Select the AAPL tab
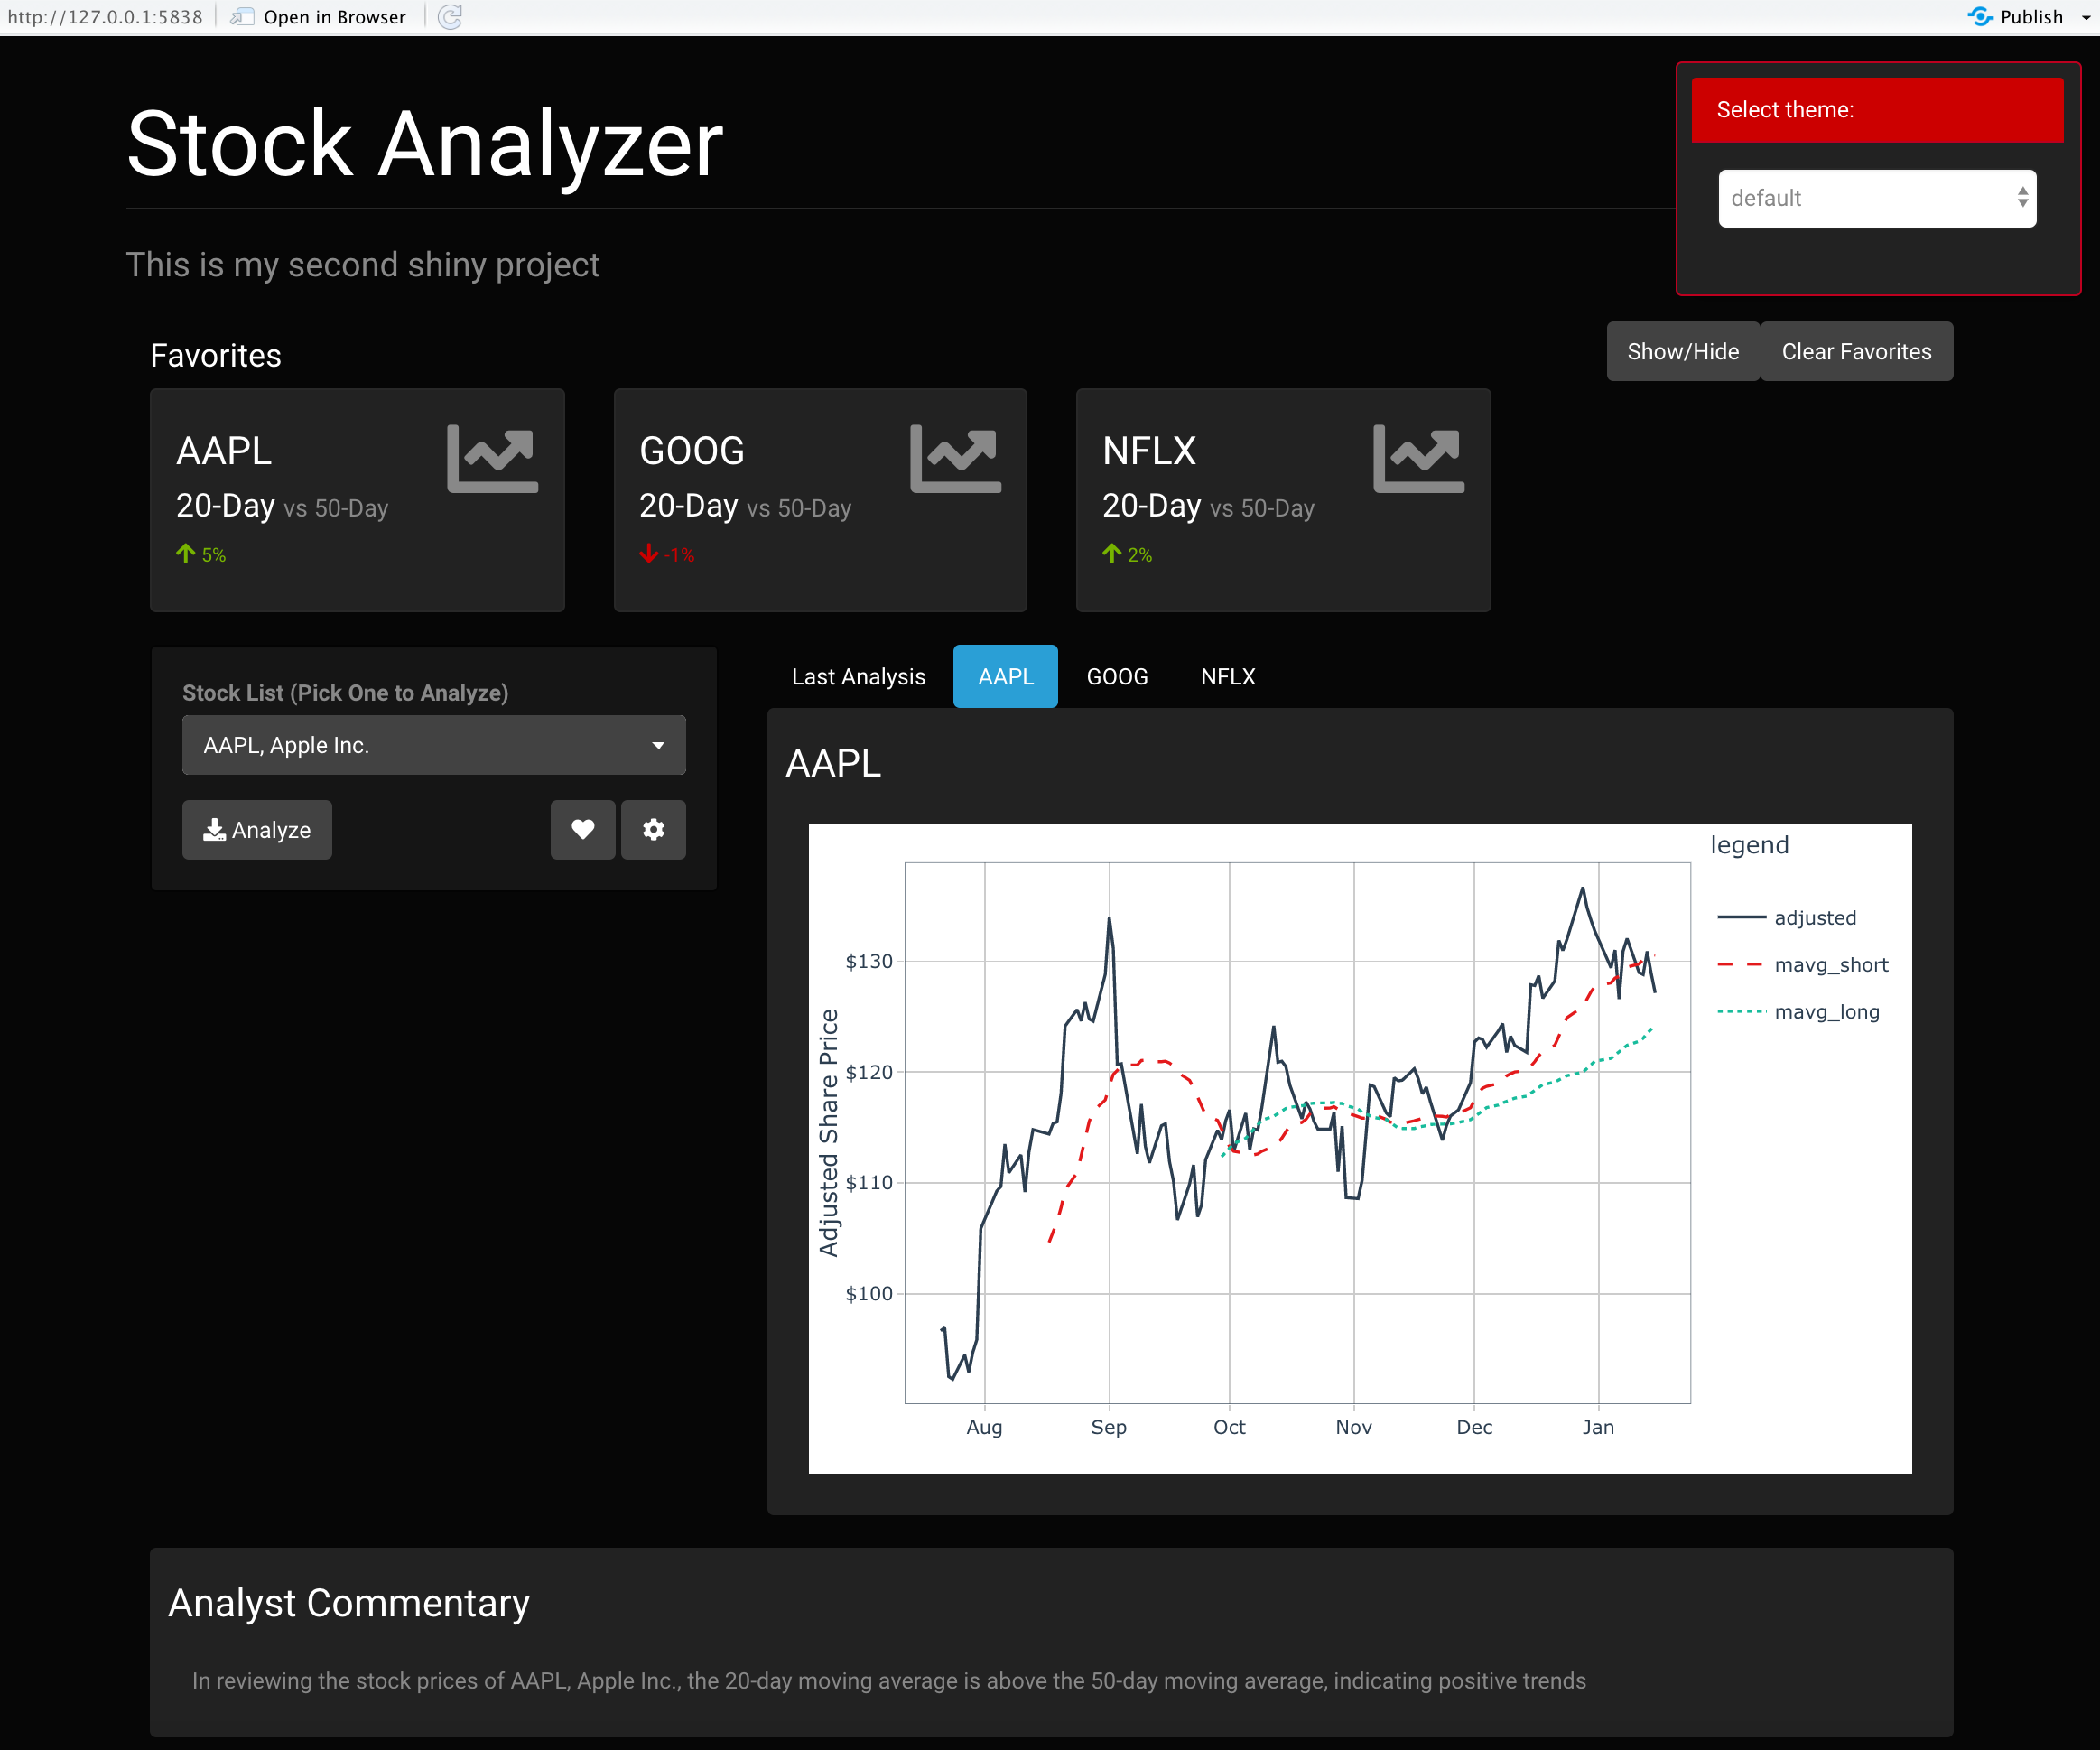The height and width of the screenshot is (1750, 2100). coord(1005,677)
